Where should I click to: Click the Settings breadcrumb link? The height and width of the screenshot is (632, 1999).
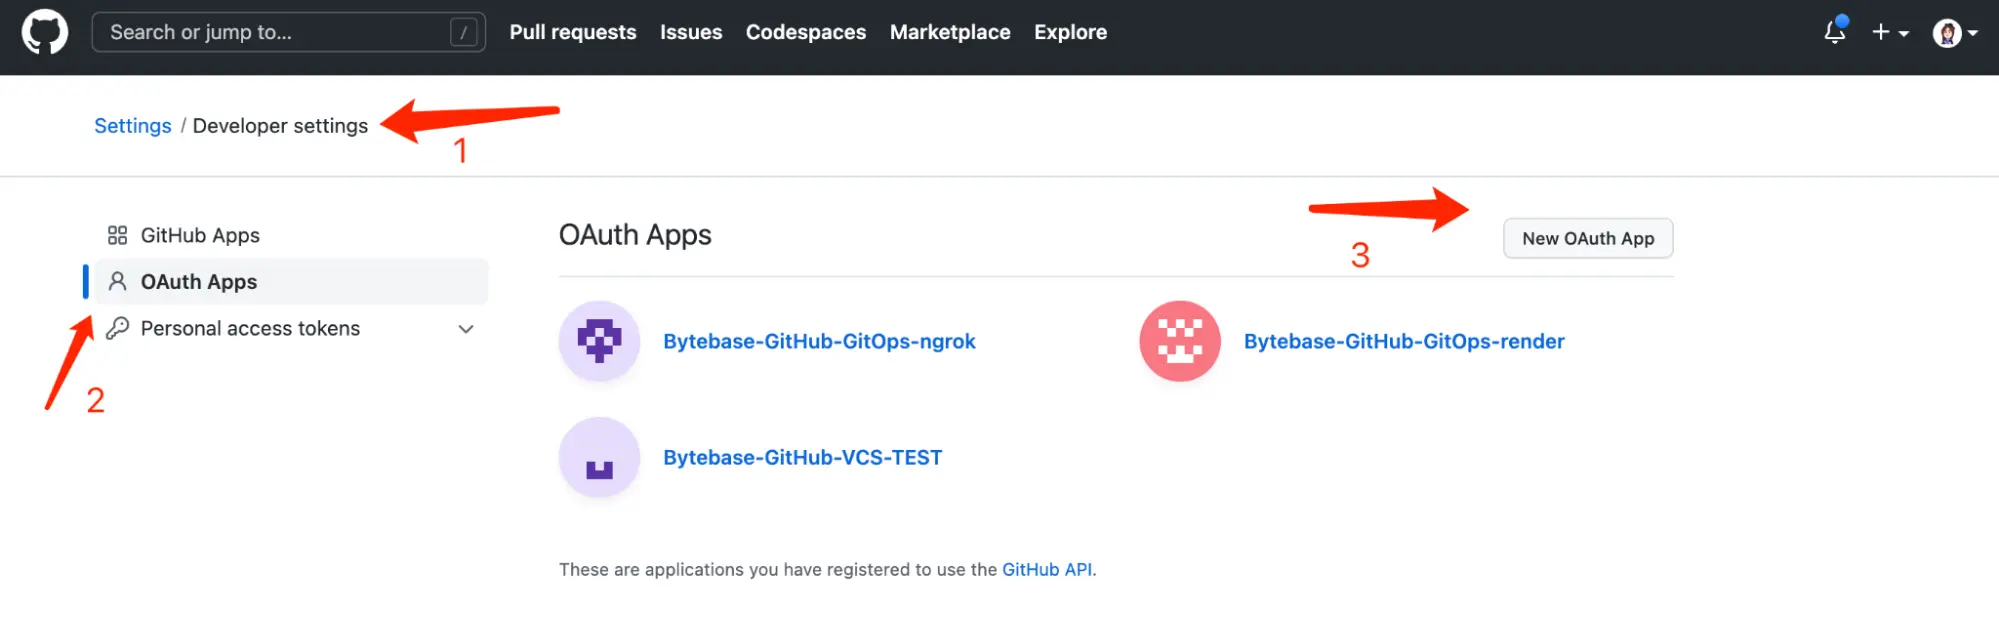point(133,126)
